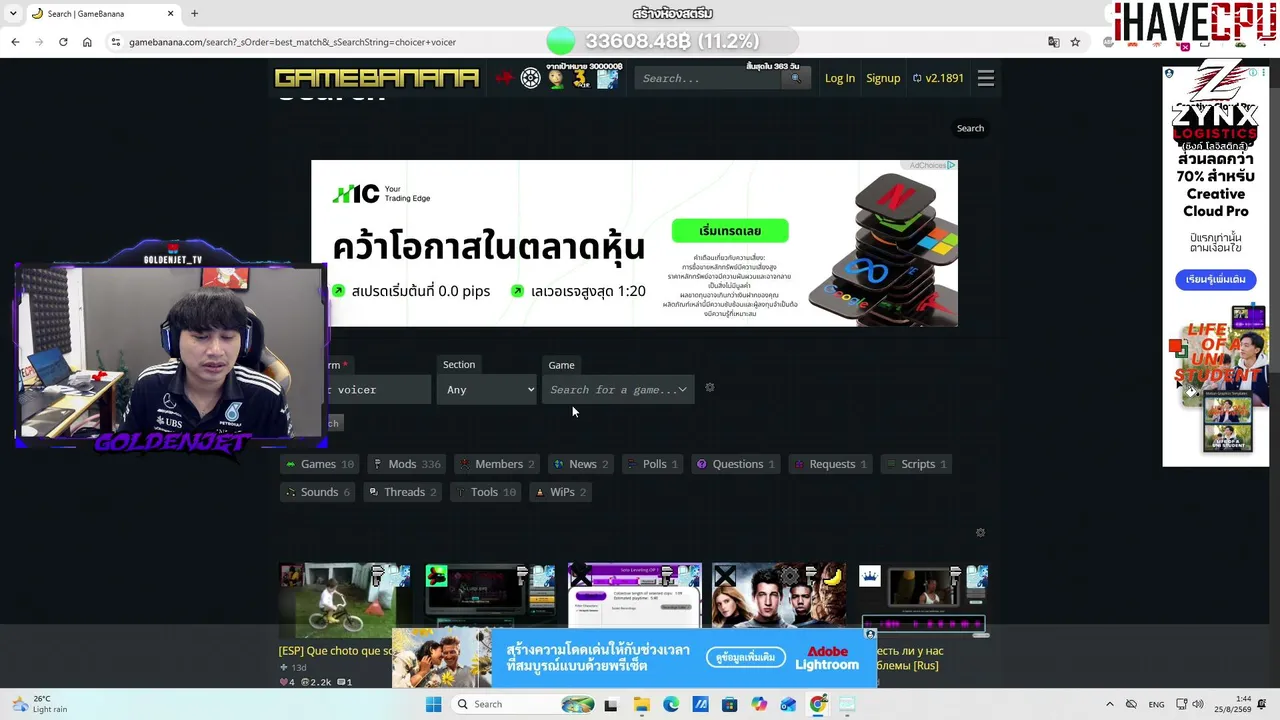Click the Signup link
The height and width of the screenshot is (720, 1280).
[x=883, y=78]
